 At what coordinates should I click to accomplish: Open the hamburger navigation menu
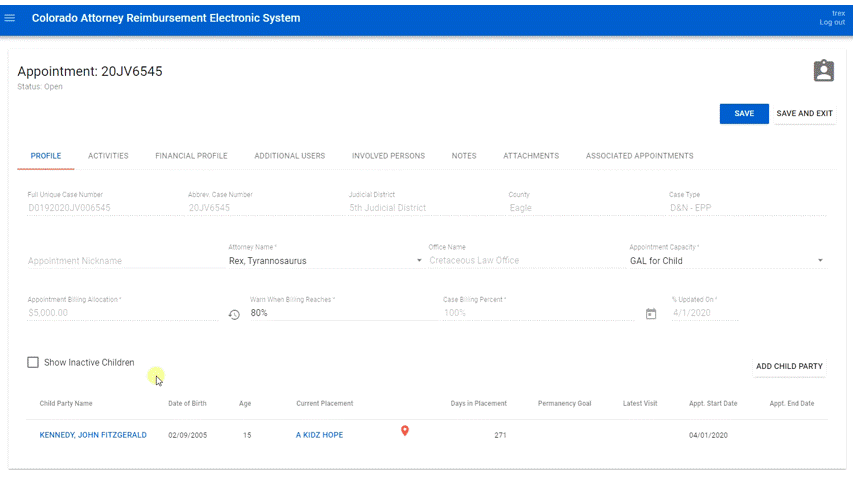point(10,18)
